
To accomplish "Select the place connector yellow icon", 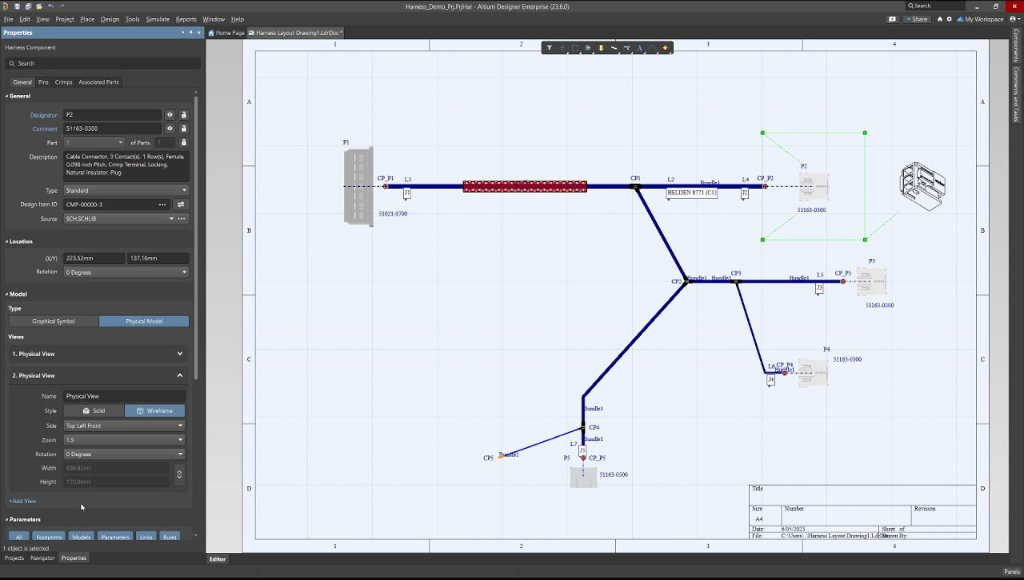I will tap(601, 48).
